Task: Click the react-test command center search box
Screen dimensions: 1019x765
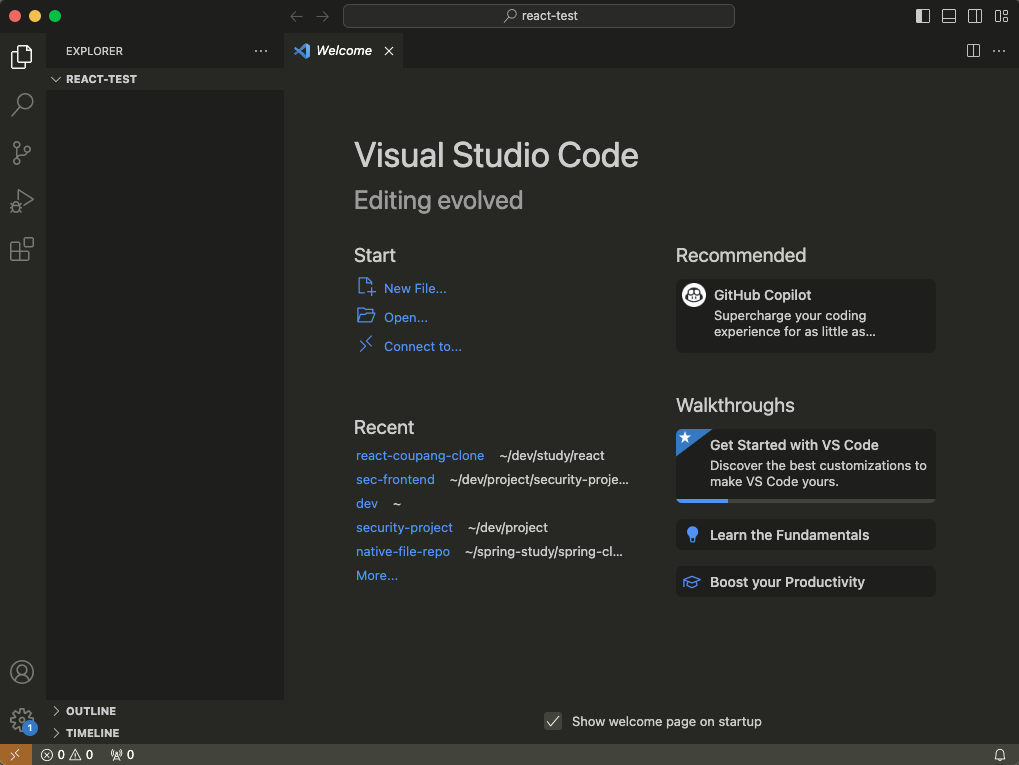Action: (x=539, y=16)
